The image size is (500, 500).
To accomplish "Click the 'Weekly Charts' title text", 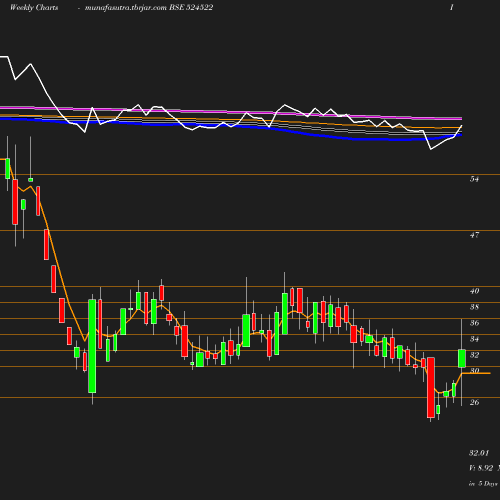I will click(x=34, y=7).
